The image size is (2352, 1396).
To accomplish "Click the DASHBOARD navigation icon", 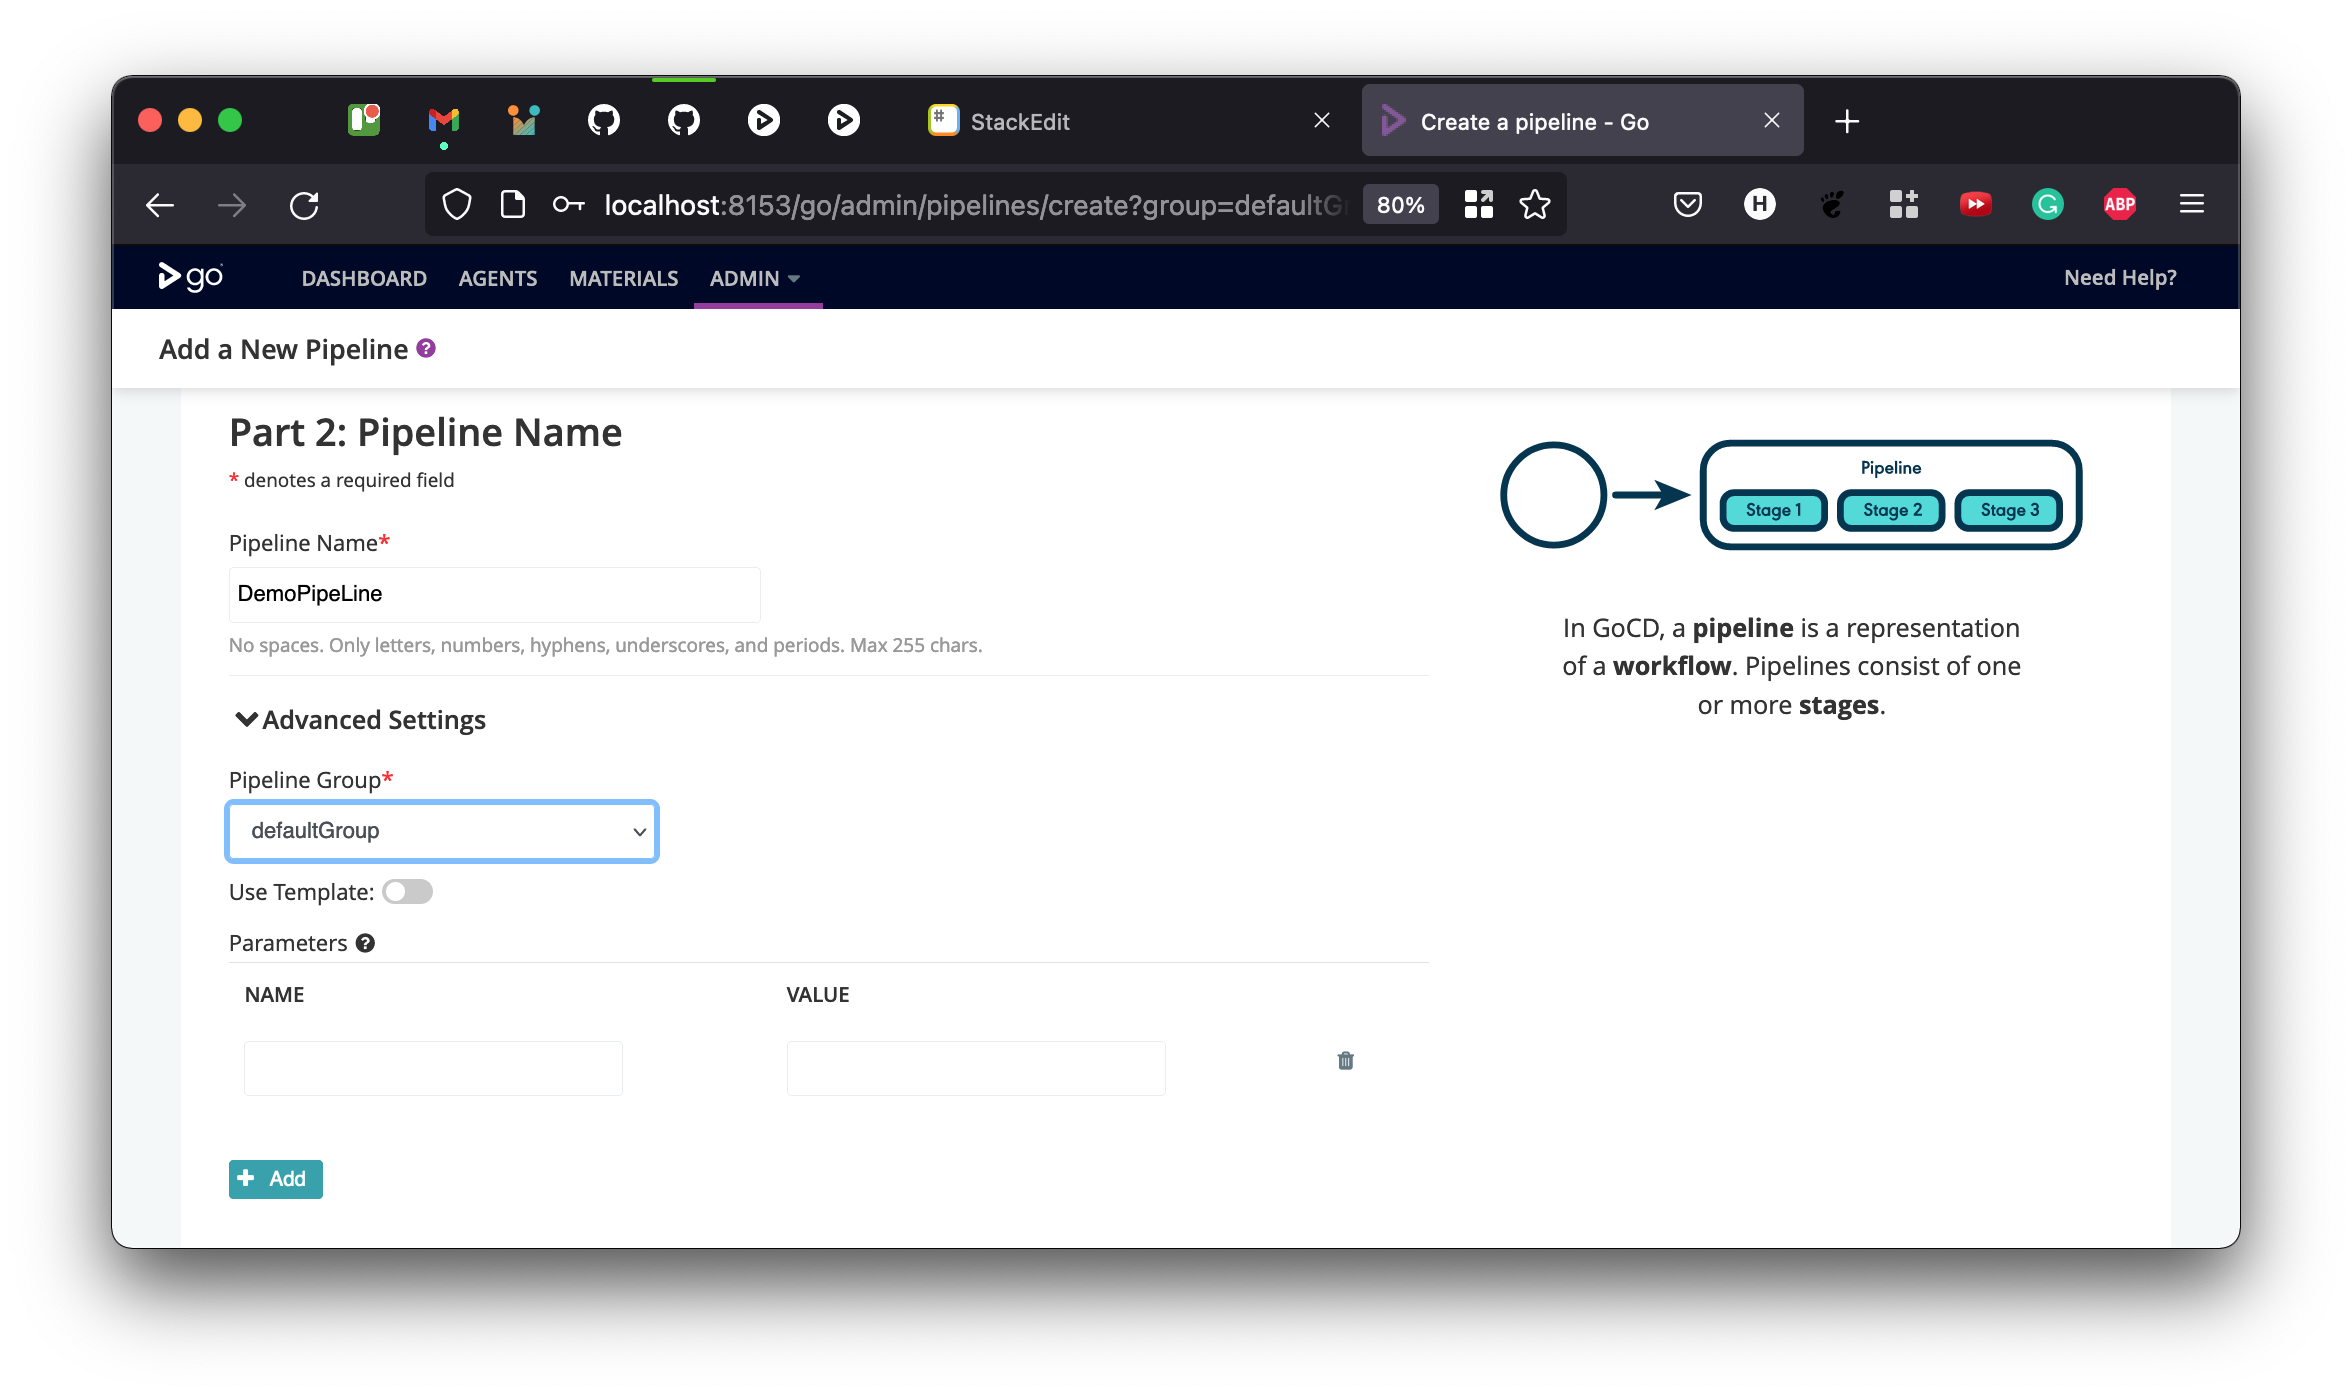I will [x=362, y=278].
